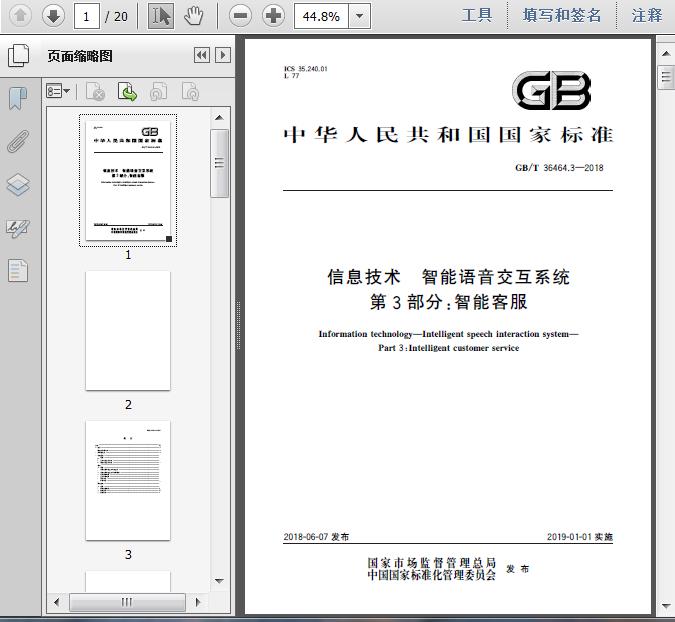Open the Bookmarks panel icon

[x=18, y=98]
